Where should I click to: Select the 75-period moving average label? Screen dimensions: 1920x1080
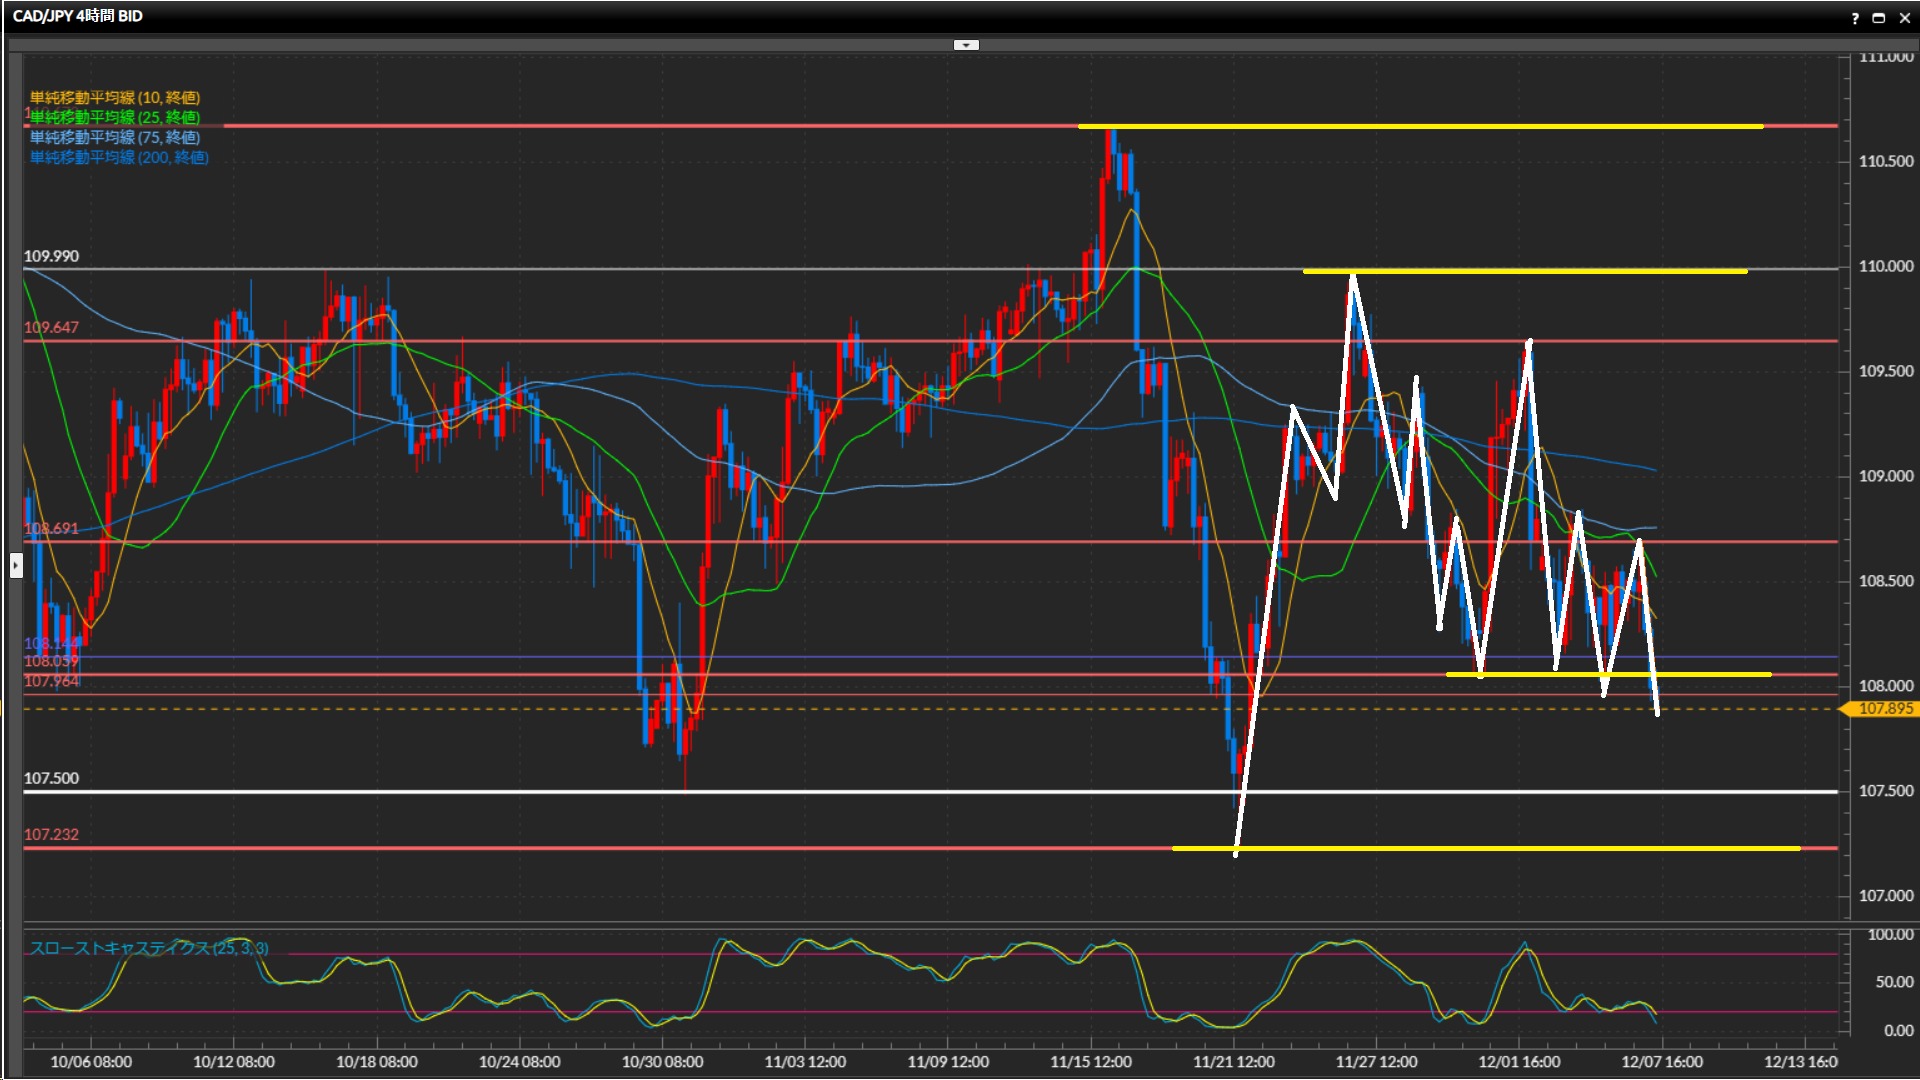[x=115, y=137]
